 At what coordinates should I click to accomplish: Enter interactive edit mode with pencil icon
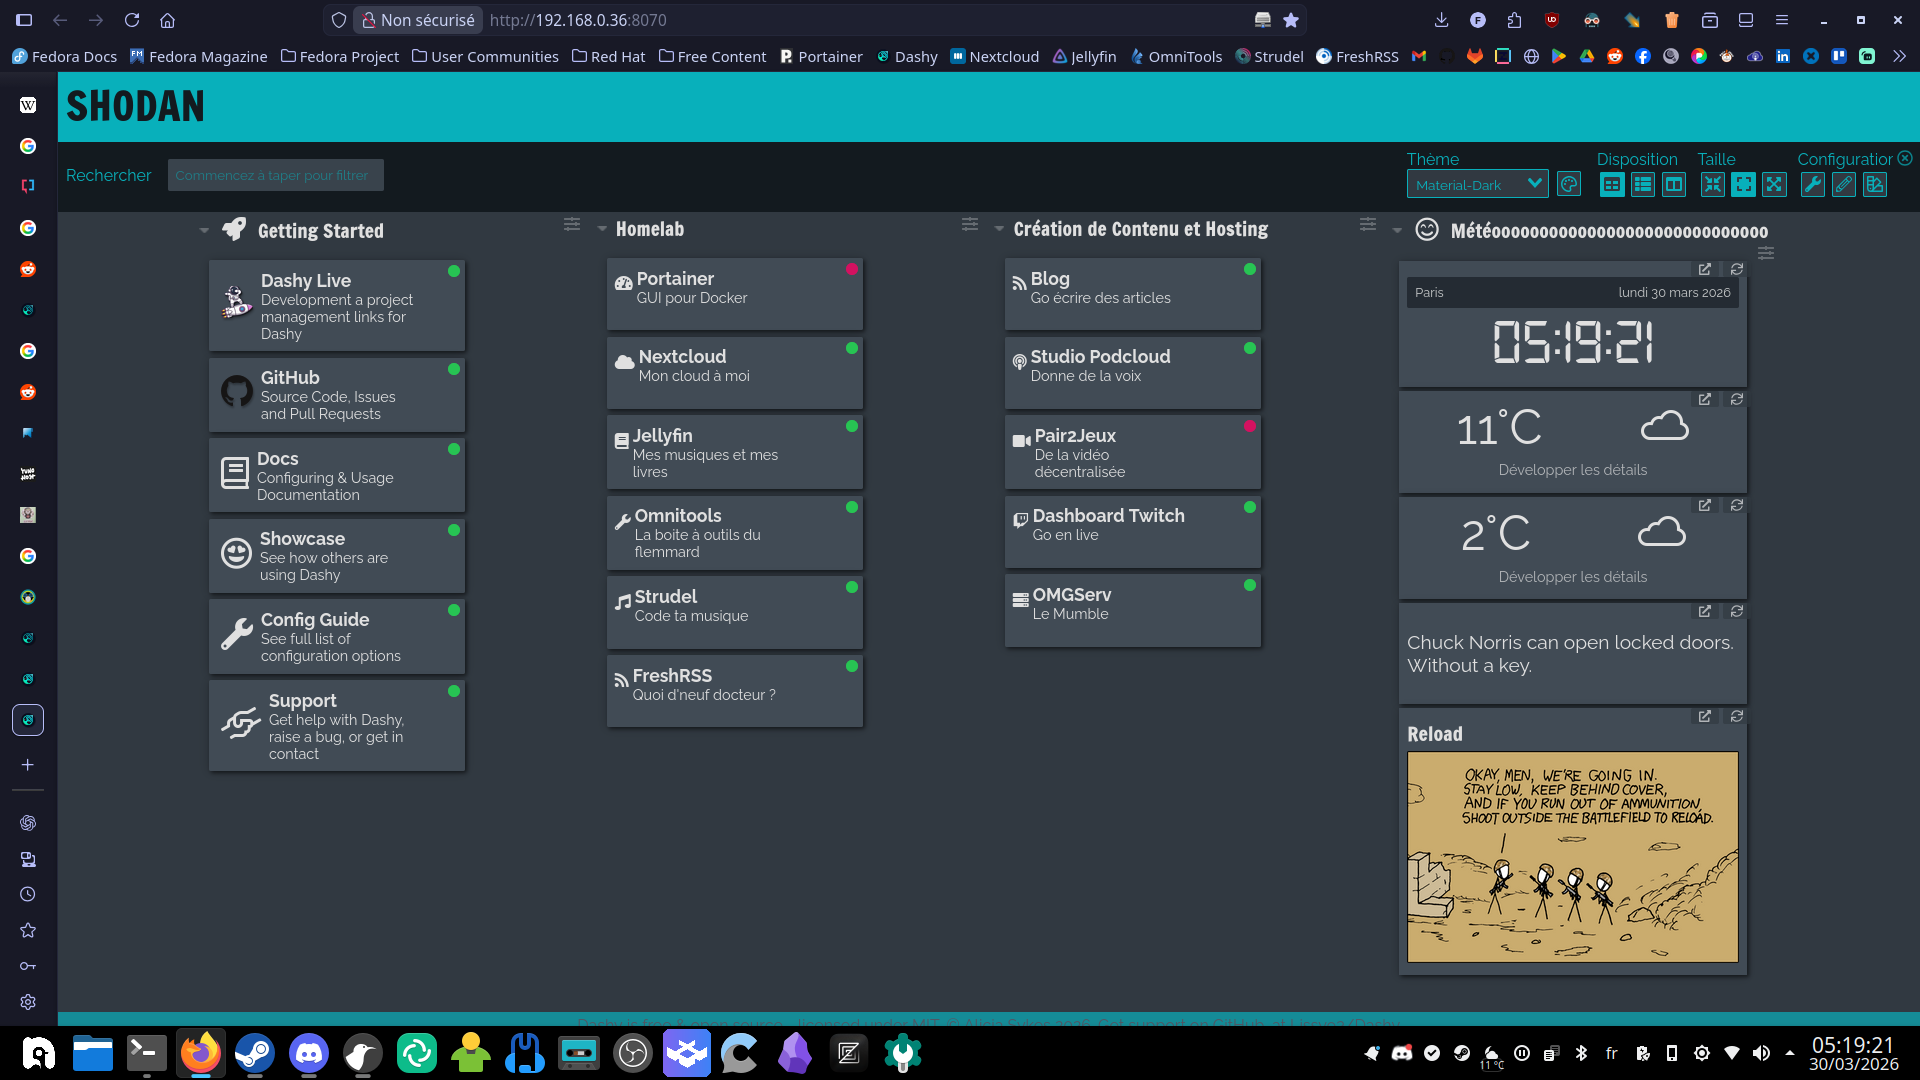(x=1844, y=185)
